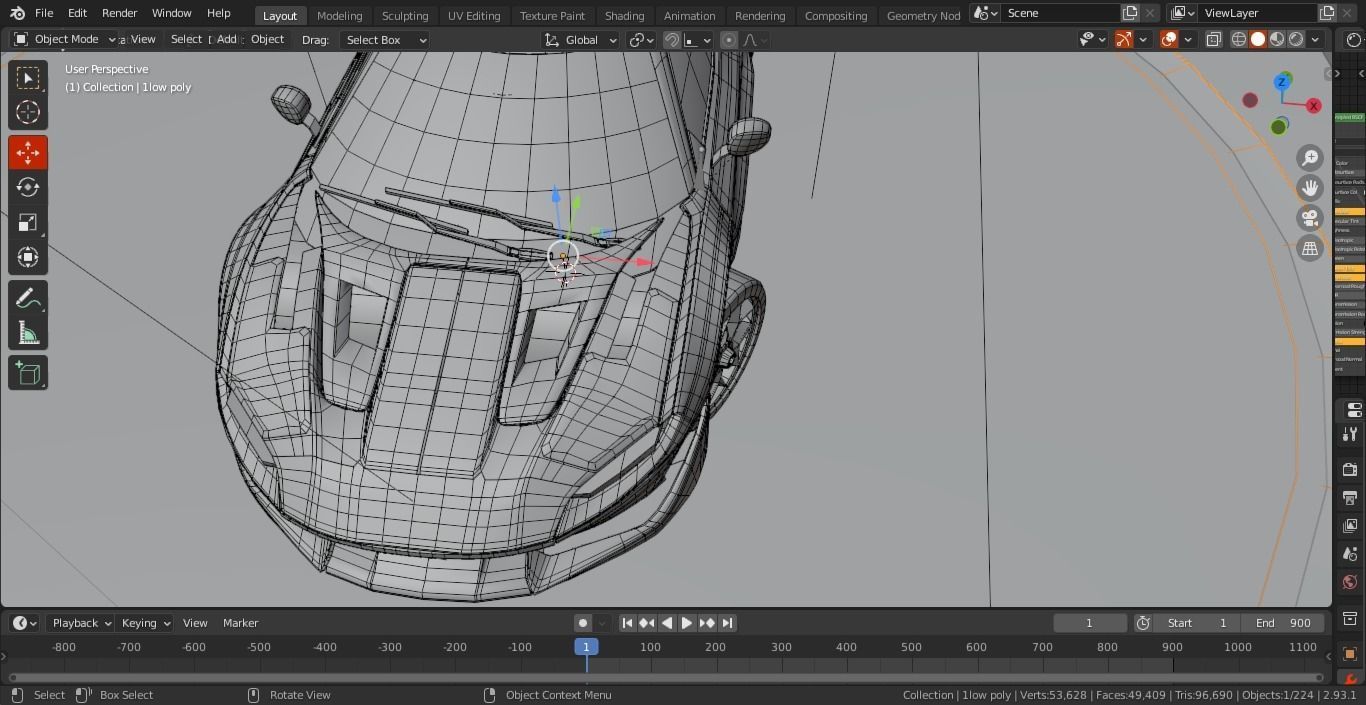Expand the Global orientation dropdown
Screen dimensions: 1366x705
[x=581, y=40]
